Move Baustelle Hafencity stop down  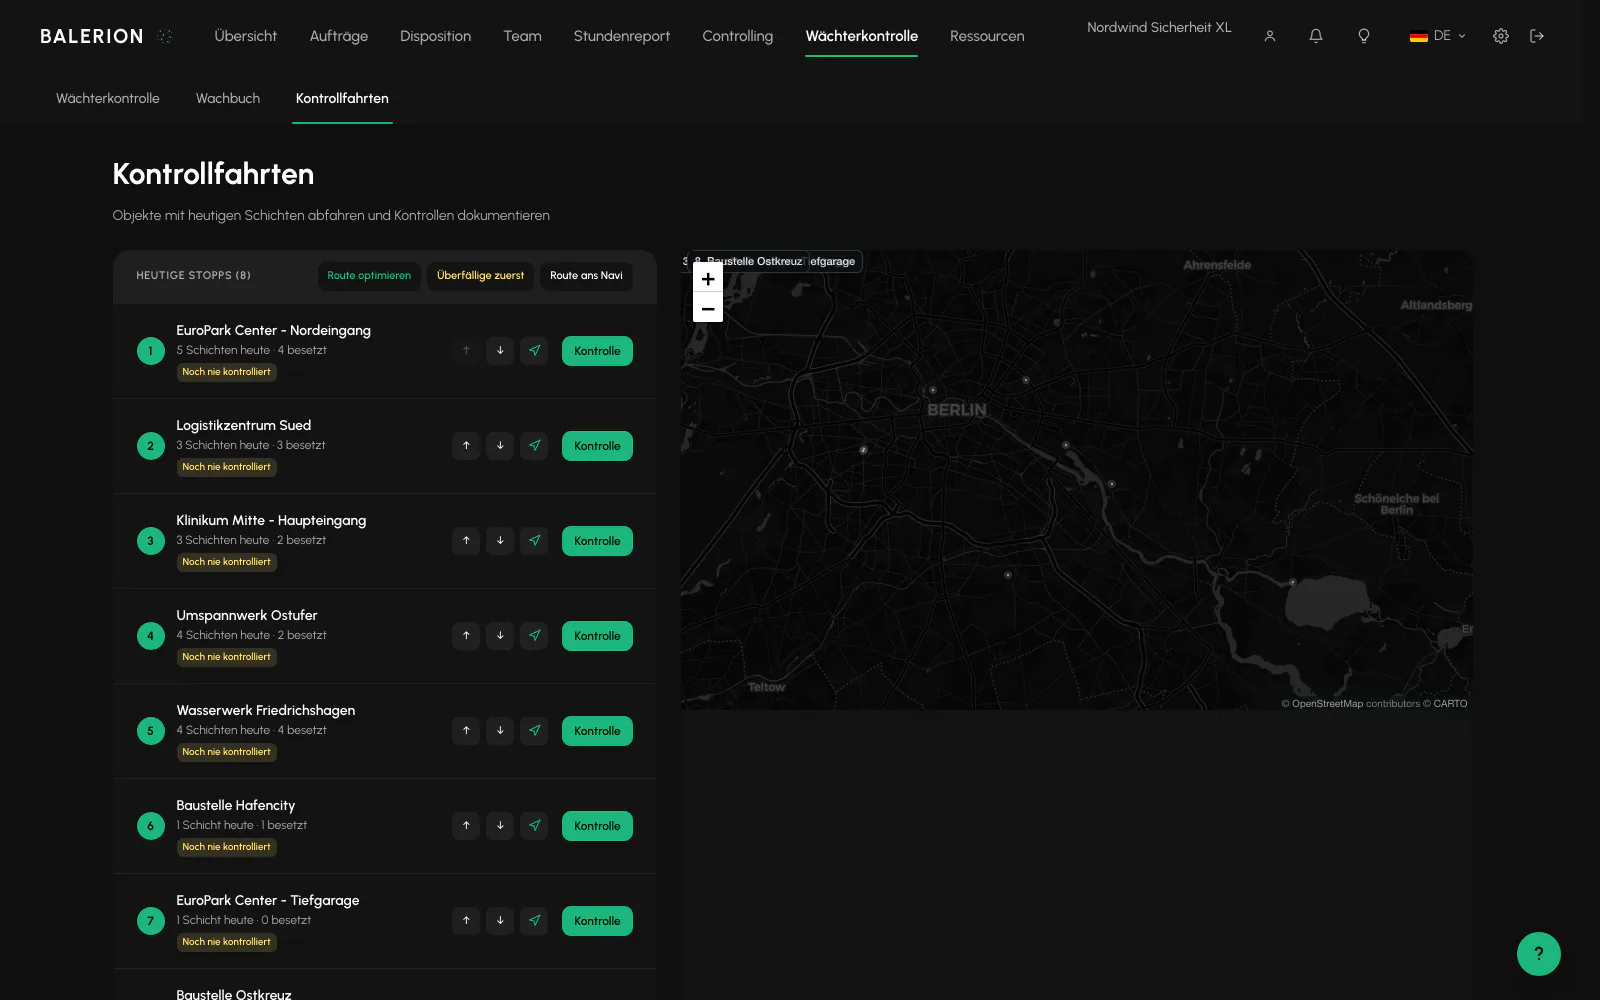(x=500, y=826)
